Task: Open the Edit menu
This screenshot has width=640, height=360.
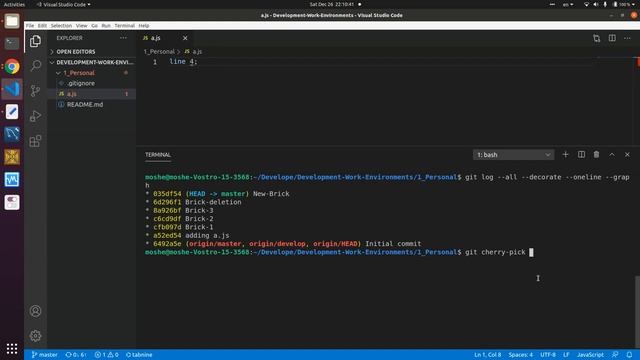Action: [42, 25]
